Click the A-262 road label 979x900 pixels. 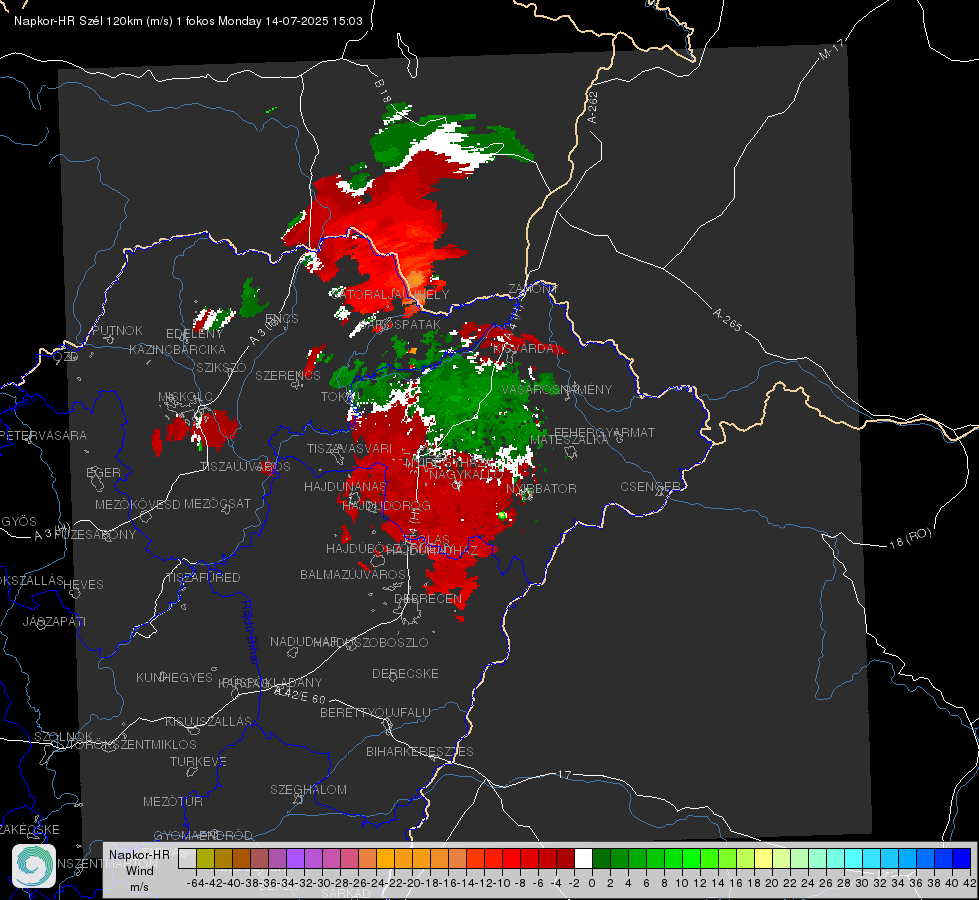[593, 107]
